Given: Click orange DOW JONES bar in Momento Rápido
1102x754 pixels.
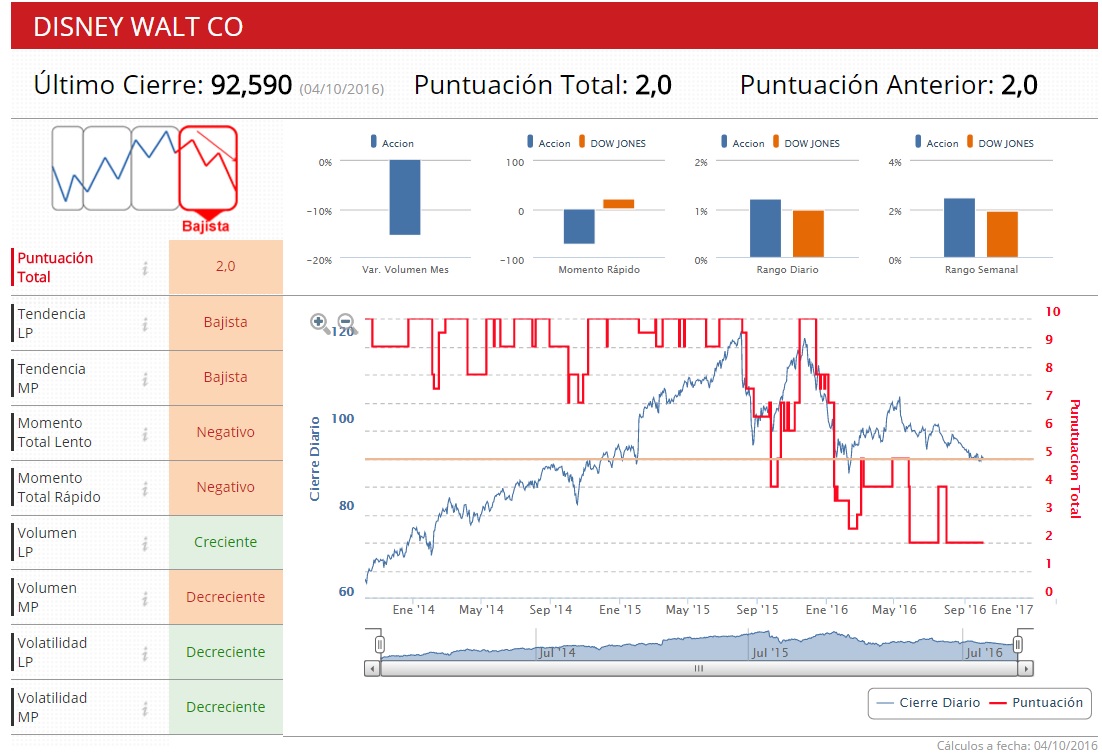Looking at the screenshot, I should pos(618,204).
